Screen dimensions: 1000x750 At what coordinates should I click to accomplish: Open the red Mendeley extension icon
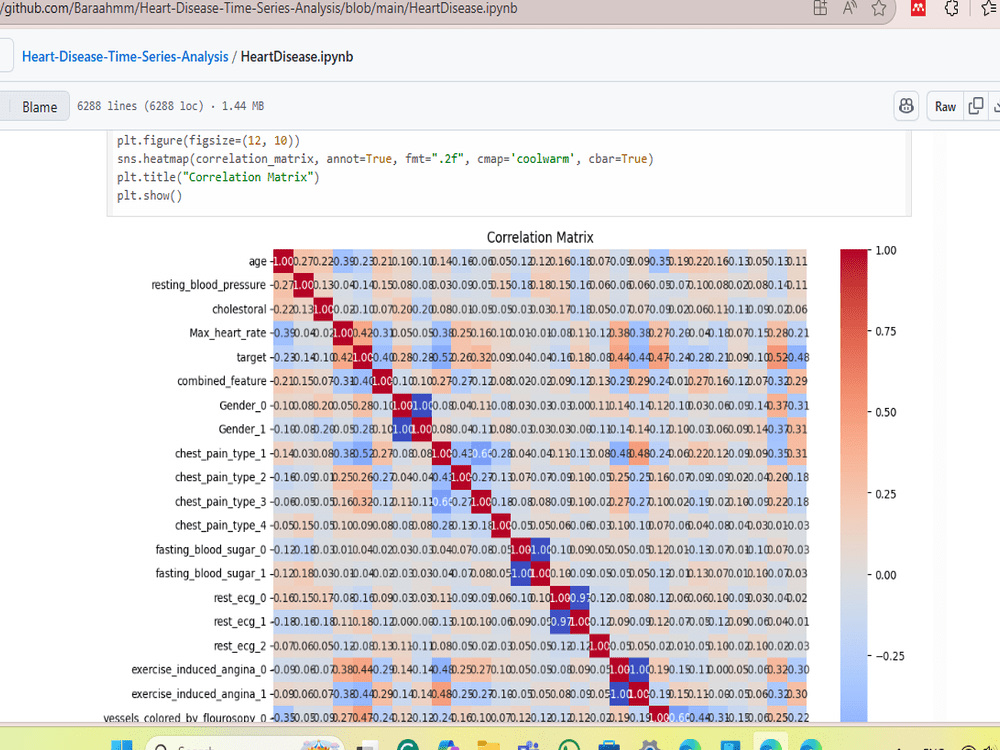pyautogui.click(x=918, y=8)
